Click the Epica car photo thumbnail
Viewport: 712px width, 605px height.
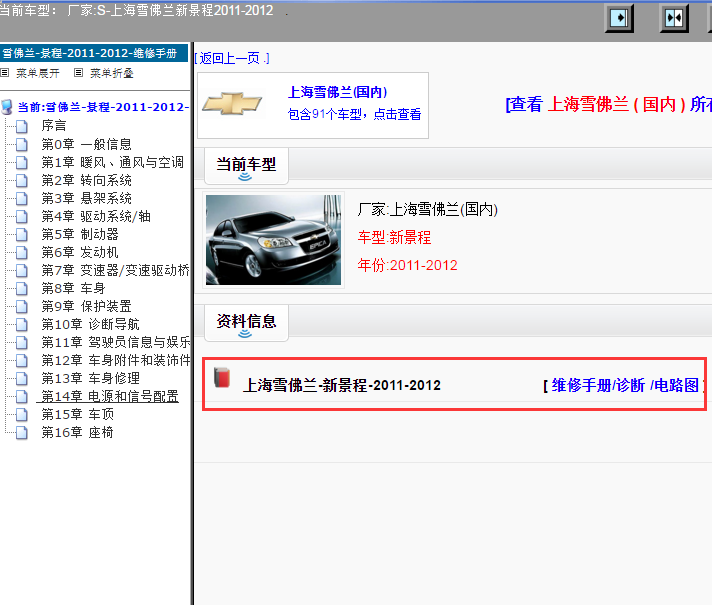click(x=273, y=240)
